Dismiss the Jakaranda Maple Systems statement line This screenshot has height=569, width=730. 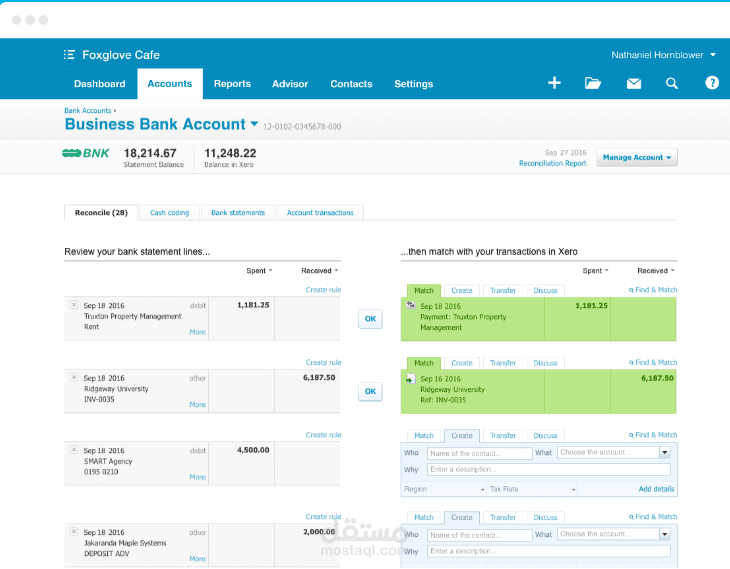(74, 531)
